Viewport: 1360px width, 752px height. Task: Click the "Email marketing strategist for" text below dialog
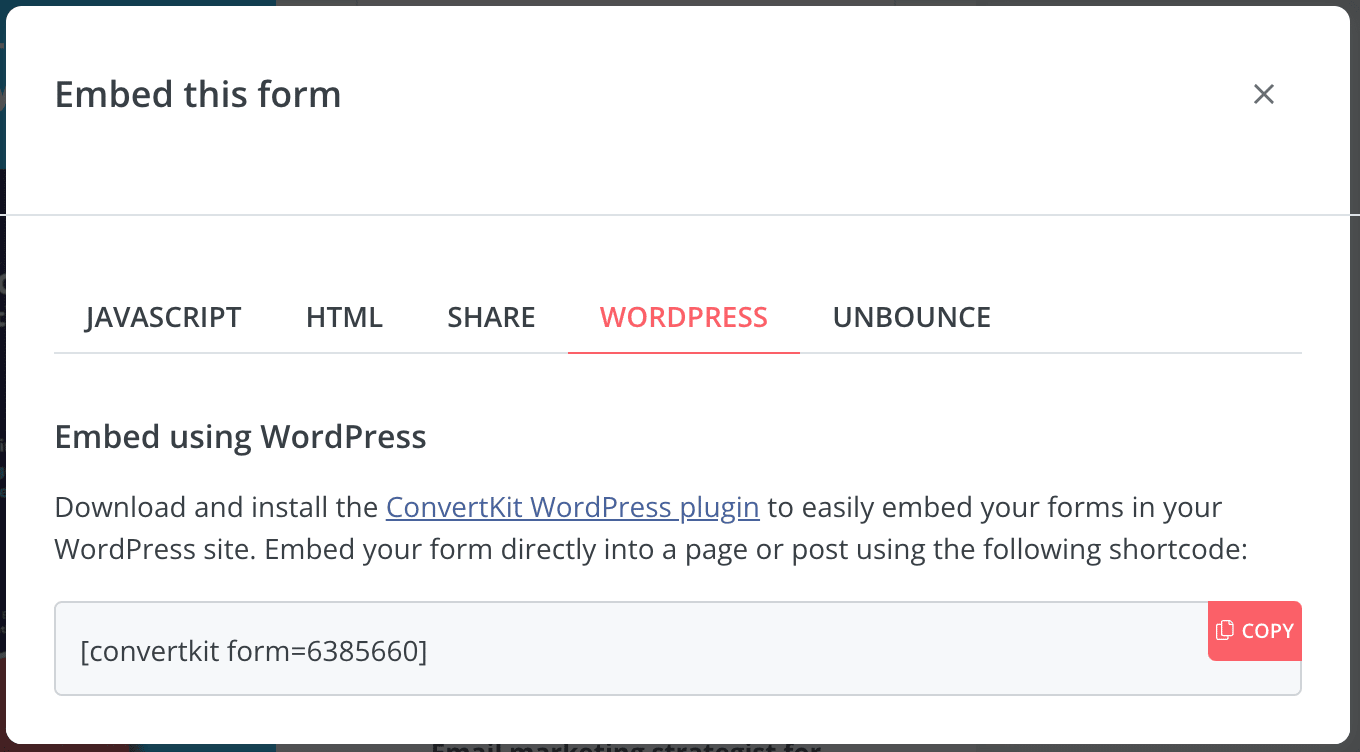coord(626,747)
